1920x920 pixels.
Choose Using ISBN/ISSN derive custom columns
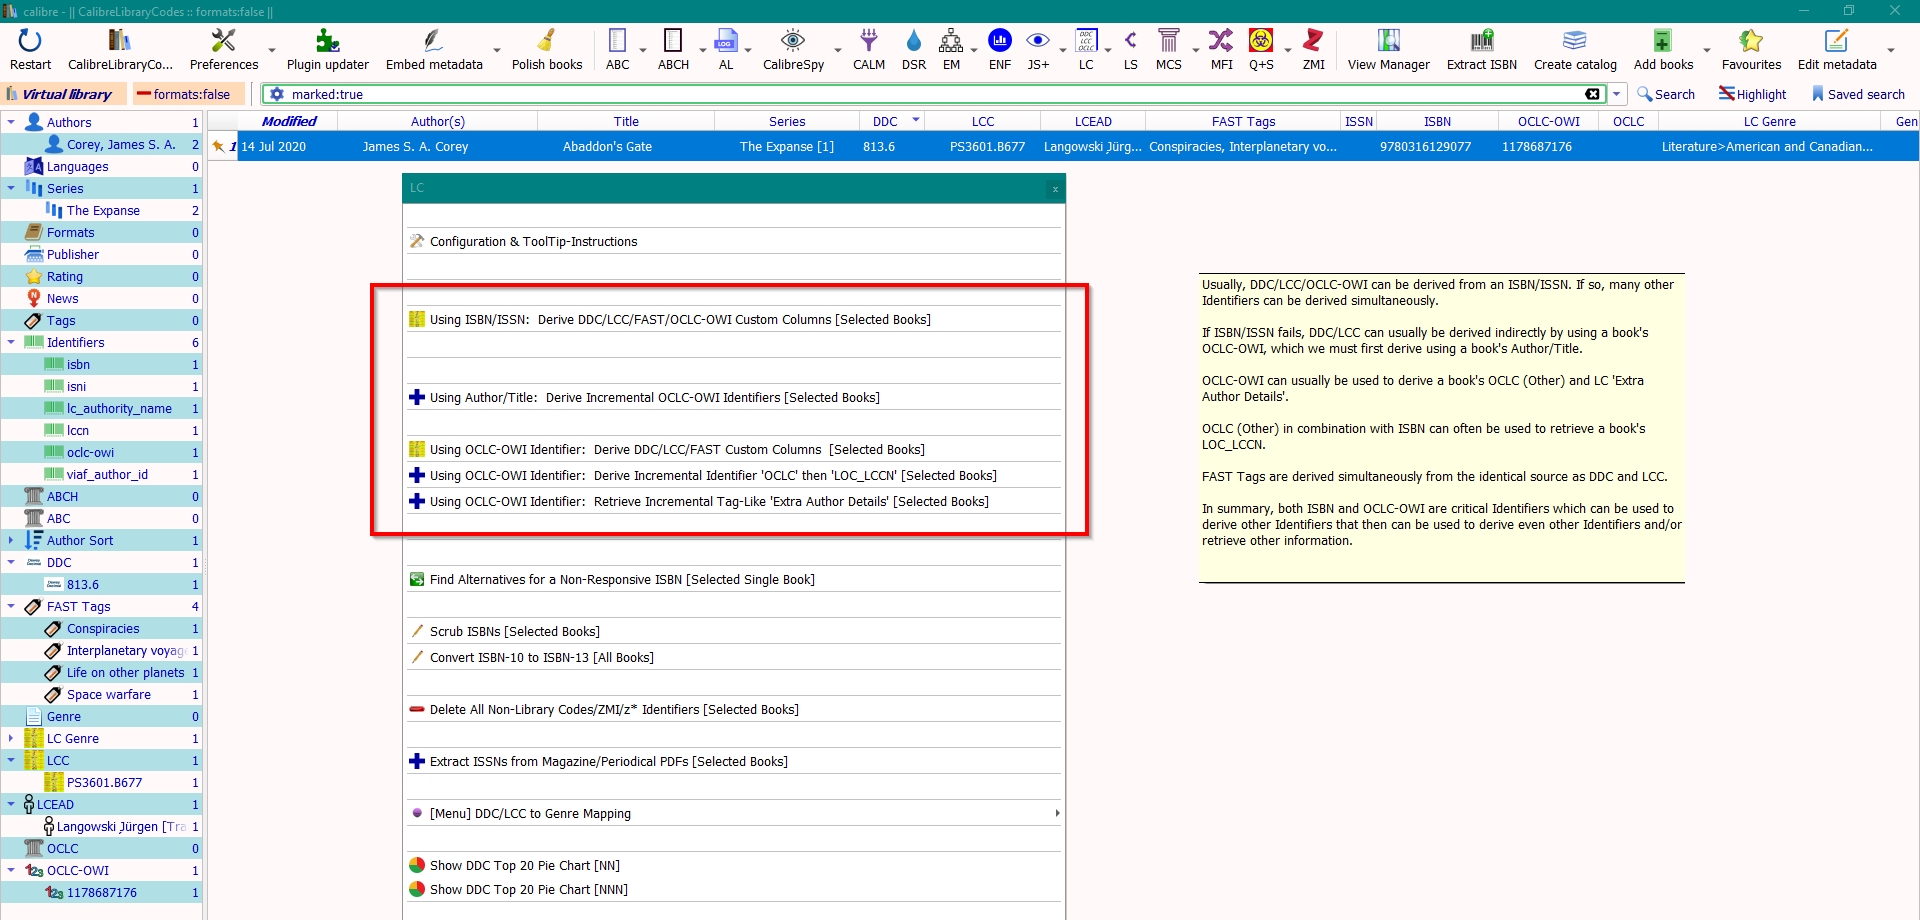coord(734,319)
